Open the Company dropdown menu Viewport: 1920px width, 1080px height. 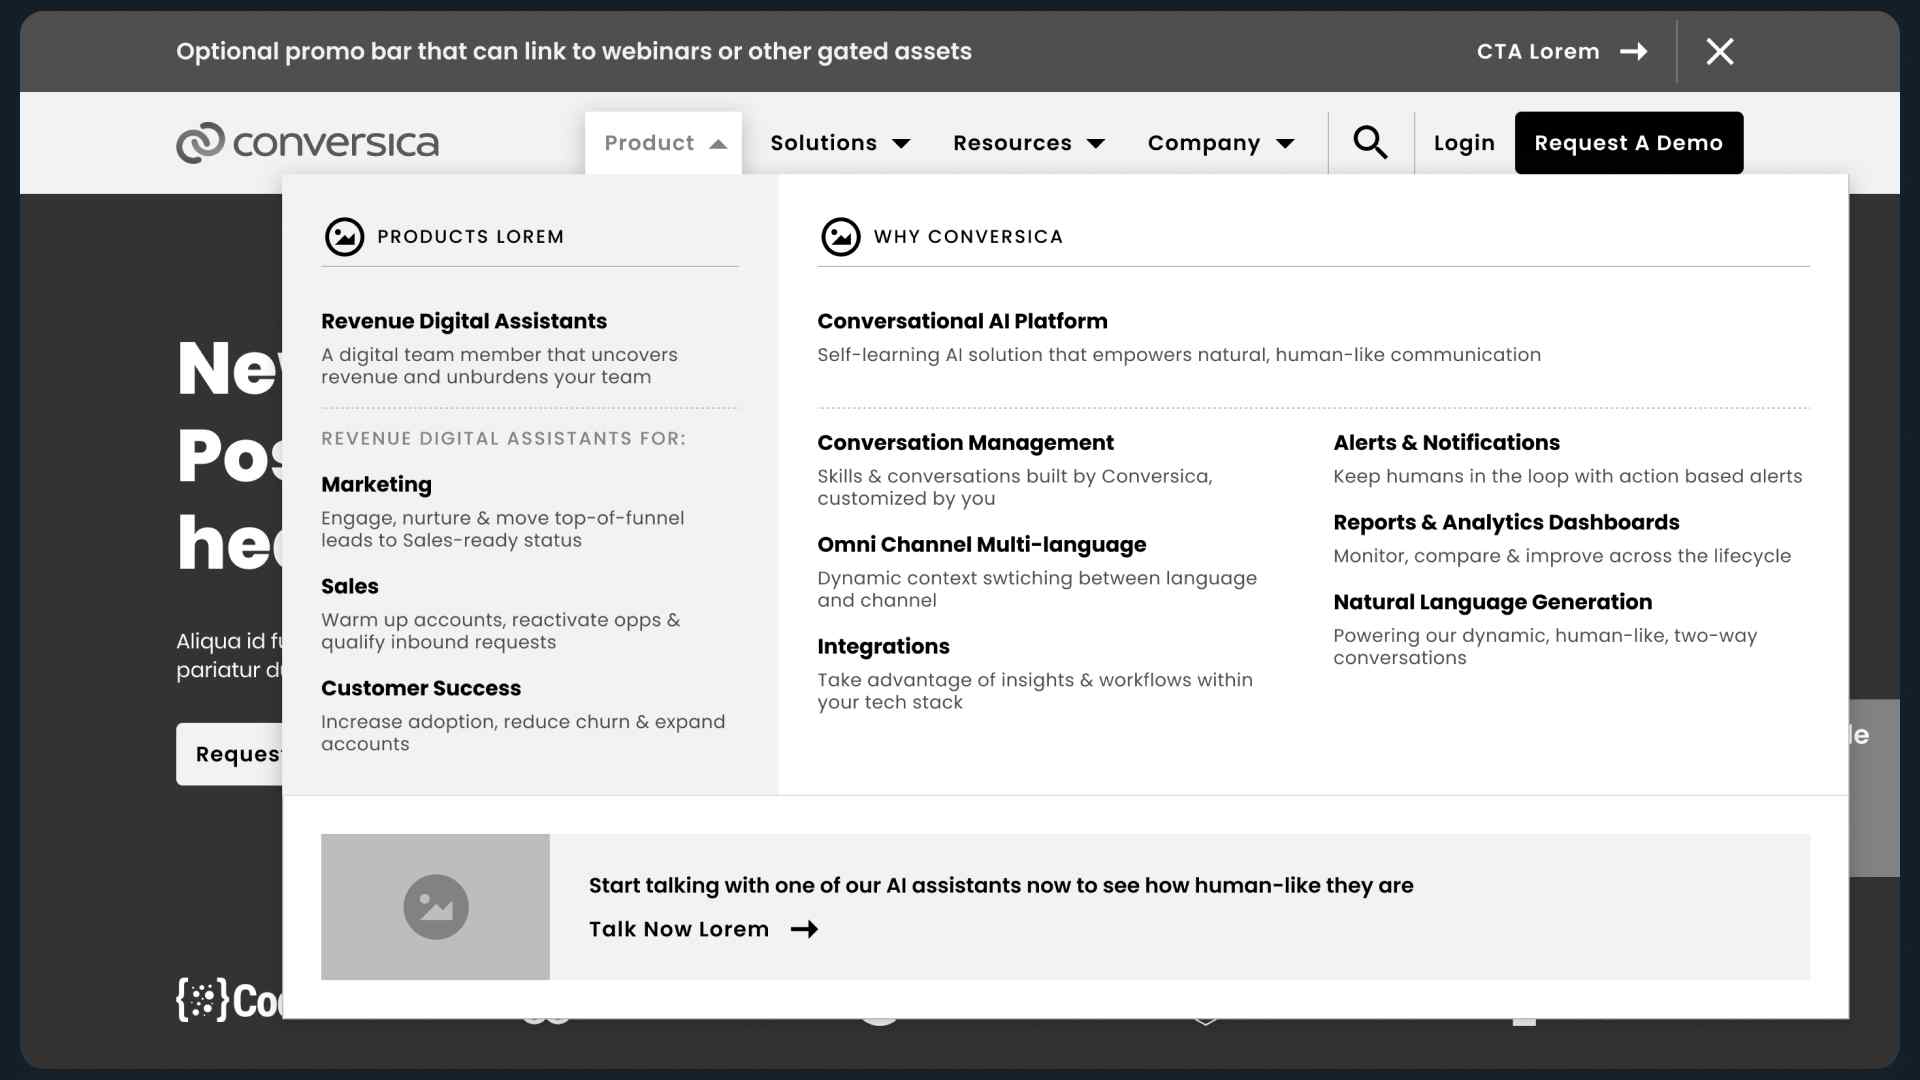[1220, 143]
